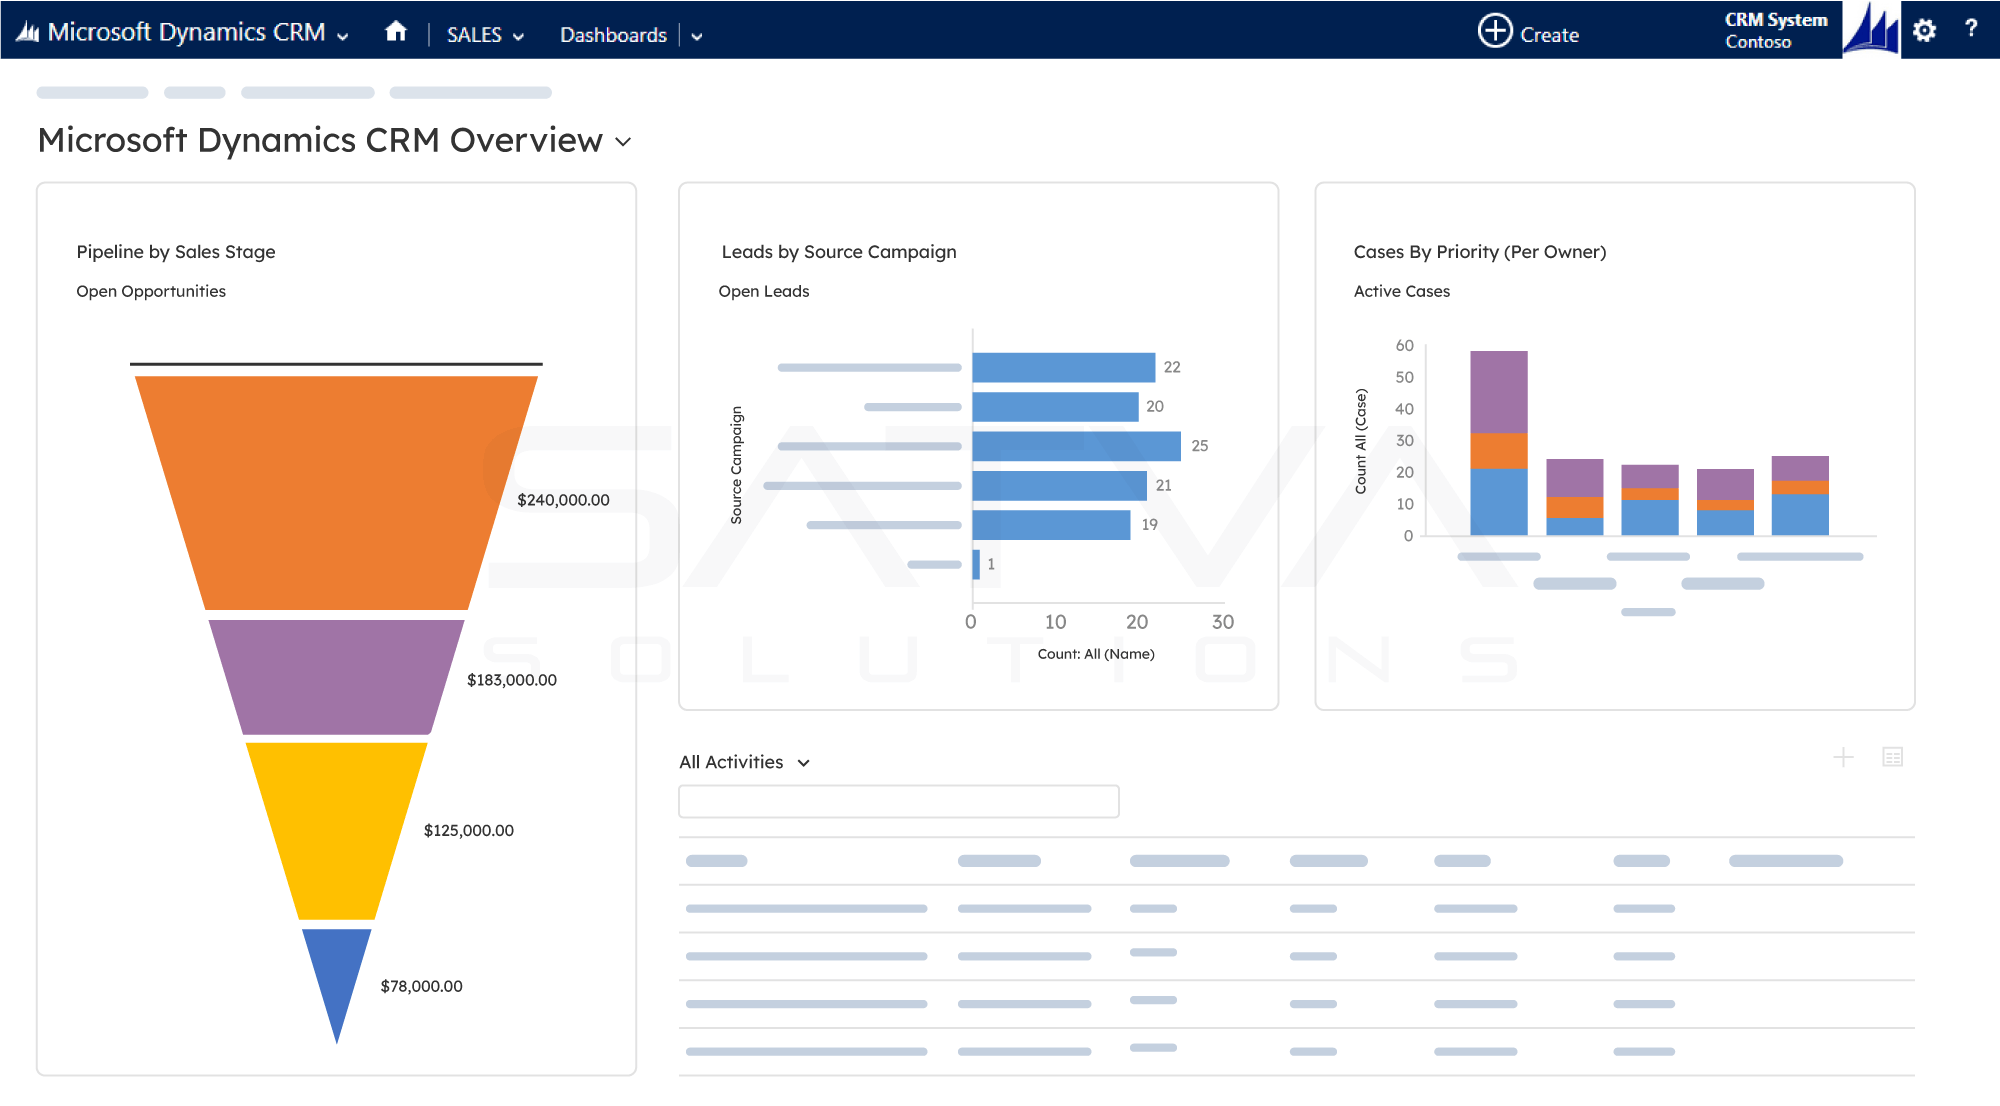
Task: Open the CRM System Contoso user menu
Action: (x=1775, y=30)
